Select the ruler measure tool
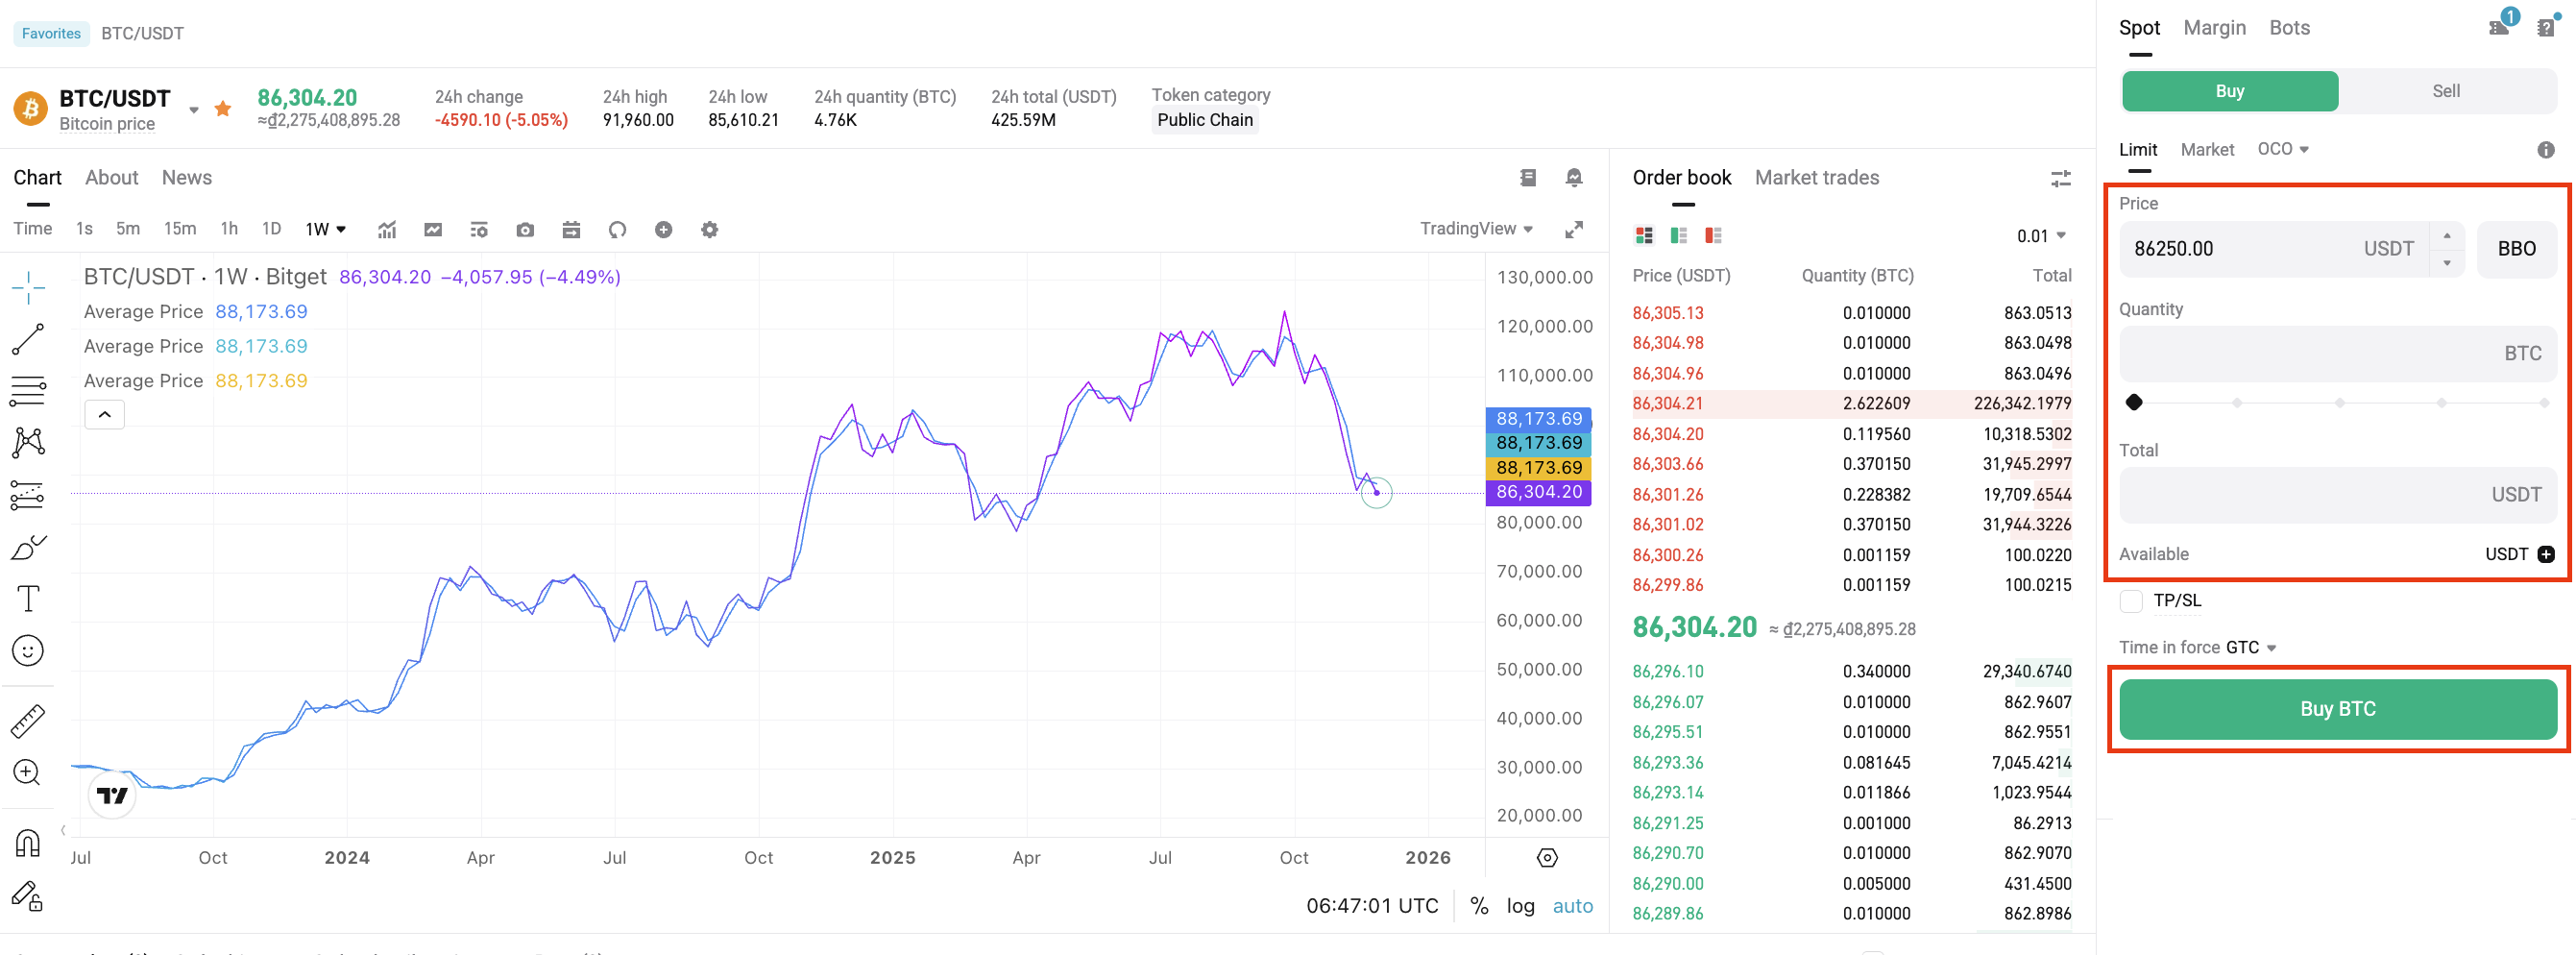The image size is (2576, 955). pos(28,720)
